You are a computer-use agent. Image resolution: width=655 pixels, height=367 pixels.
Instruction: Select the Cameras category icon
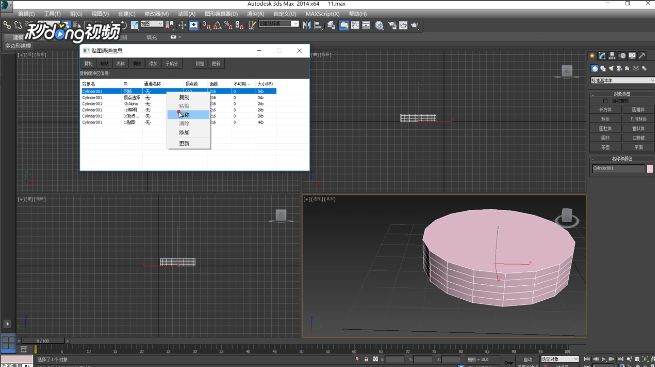point(619,68)
